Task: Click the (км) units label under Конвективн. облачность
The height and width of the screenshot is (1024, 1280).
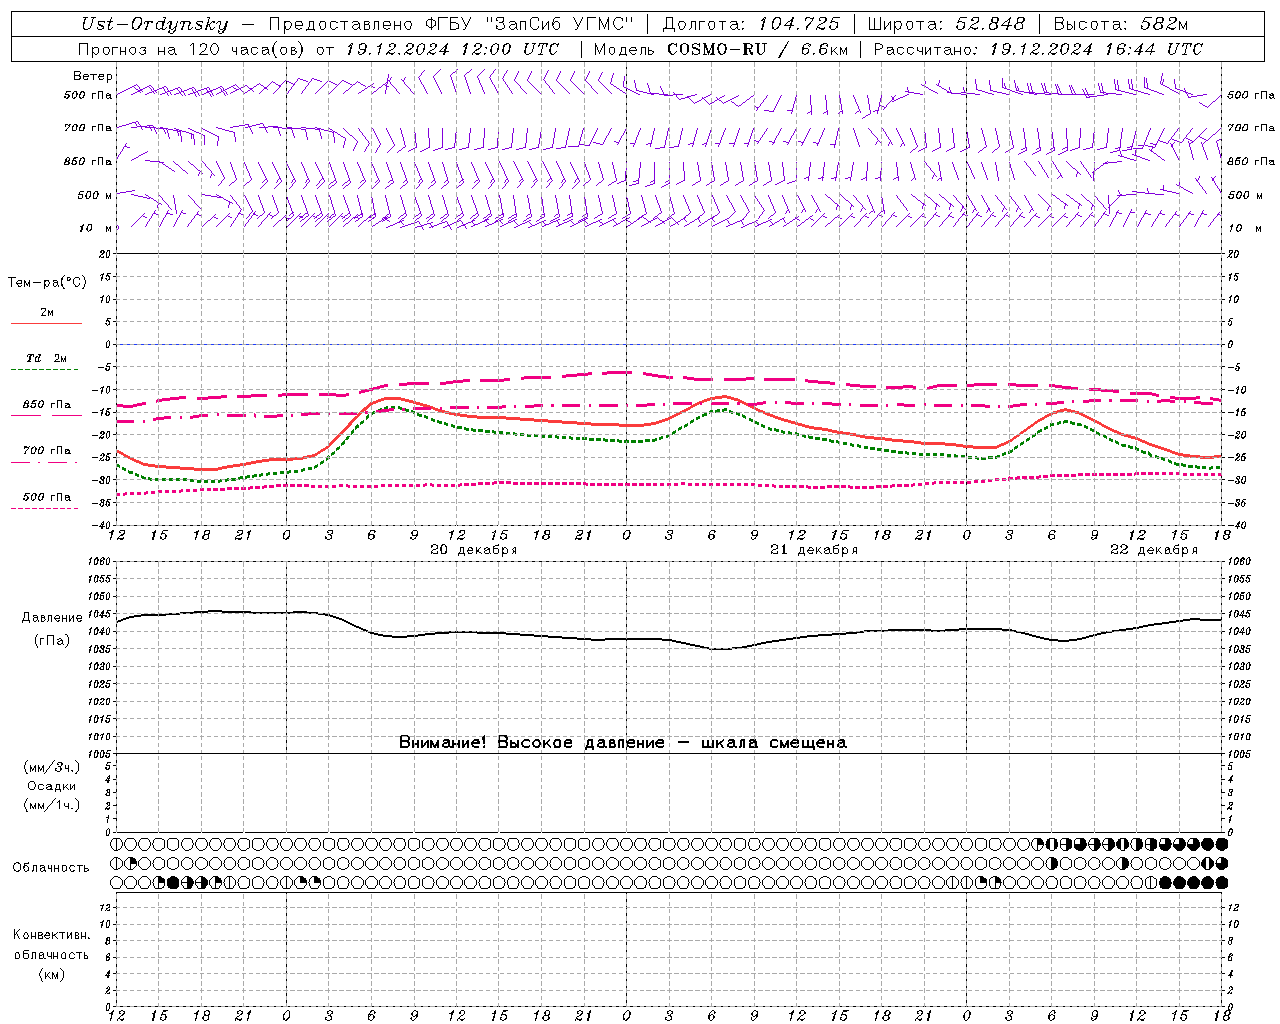Action: 52,974
